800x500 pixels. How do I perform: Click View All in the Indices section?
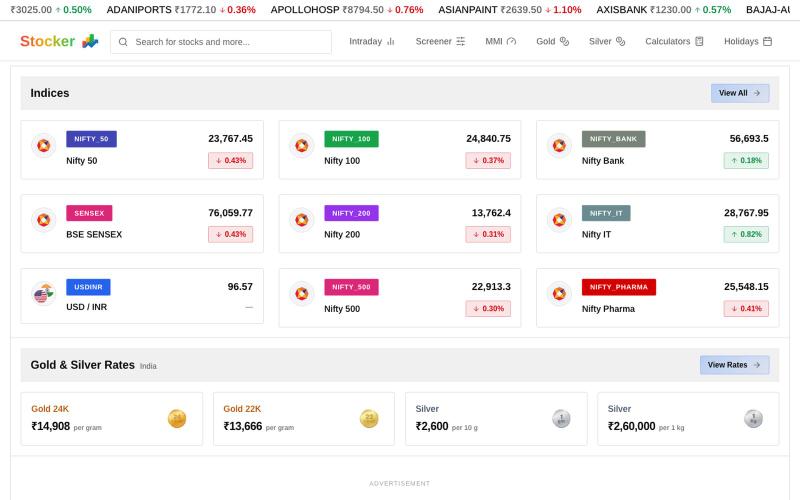coord(740,93)
